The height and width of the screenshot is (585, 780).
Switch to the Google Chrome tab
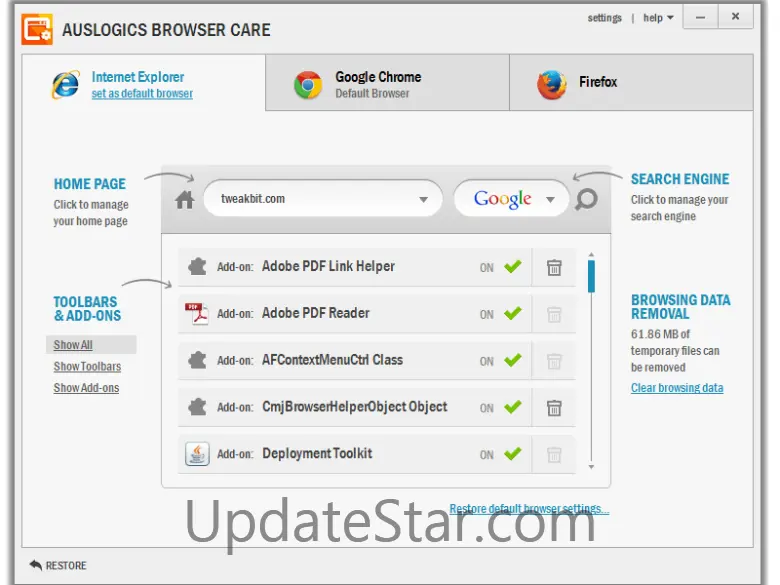point(388,83)
